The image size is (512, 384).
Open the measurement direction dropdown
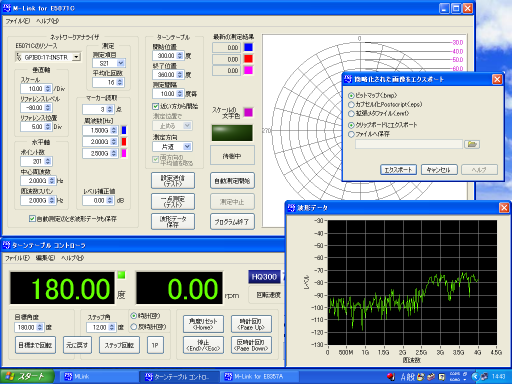point(187,146)
